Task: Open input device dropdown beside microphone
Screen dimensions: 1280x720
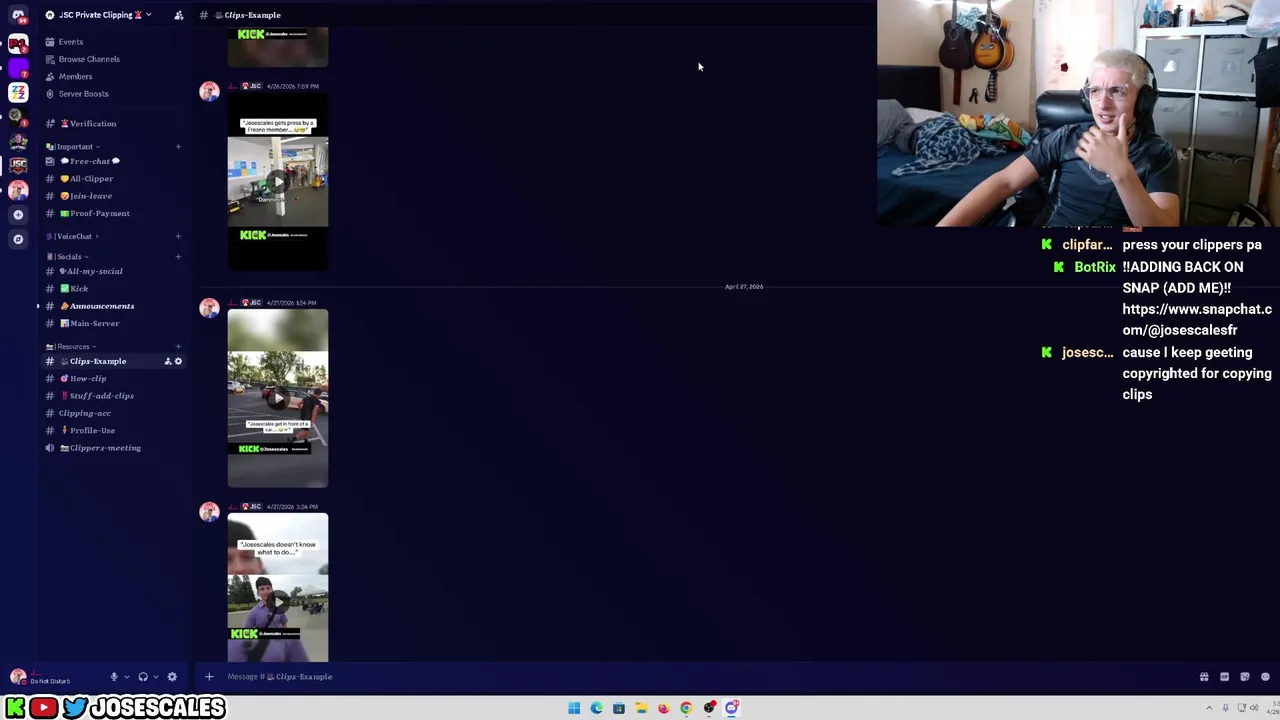Action: point(126,677)
